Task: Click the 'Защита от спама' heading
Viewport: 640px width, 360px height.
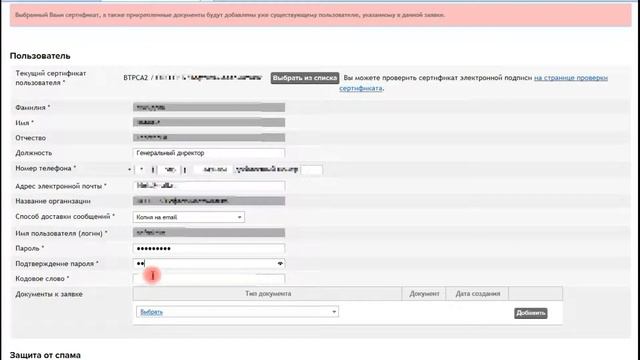Action: 45,355
